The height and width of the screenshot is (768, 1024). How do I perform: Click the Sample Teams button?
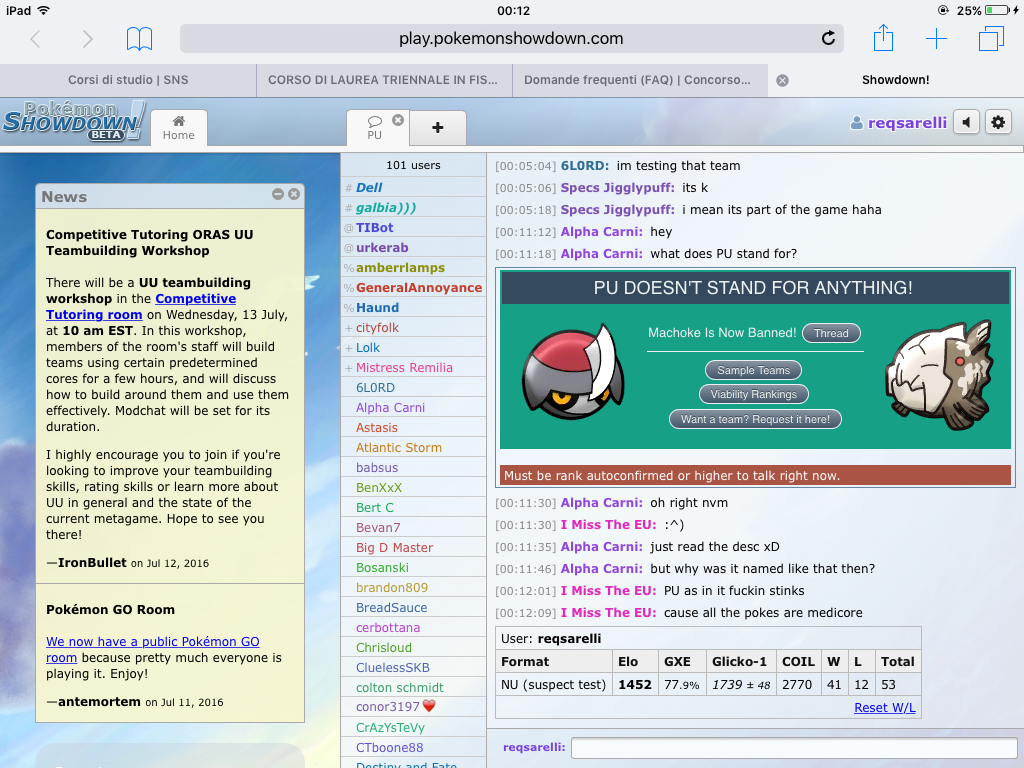[x=754, y=370]
